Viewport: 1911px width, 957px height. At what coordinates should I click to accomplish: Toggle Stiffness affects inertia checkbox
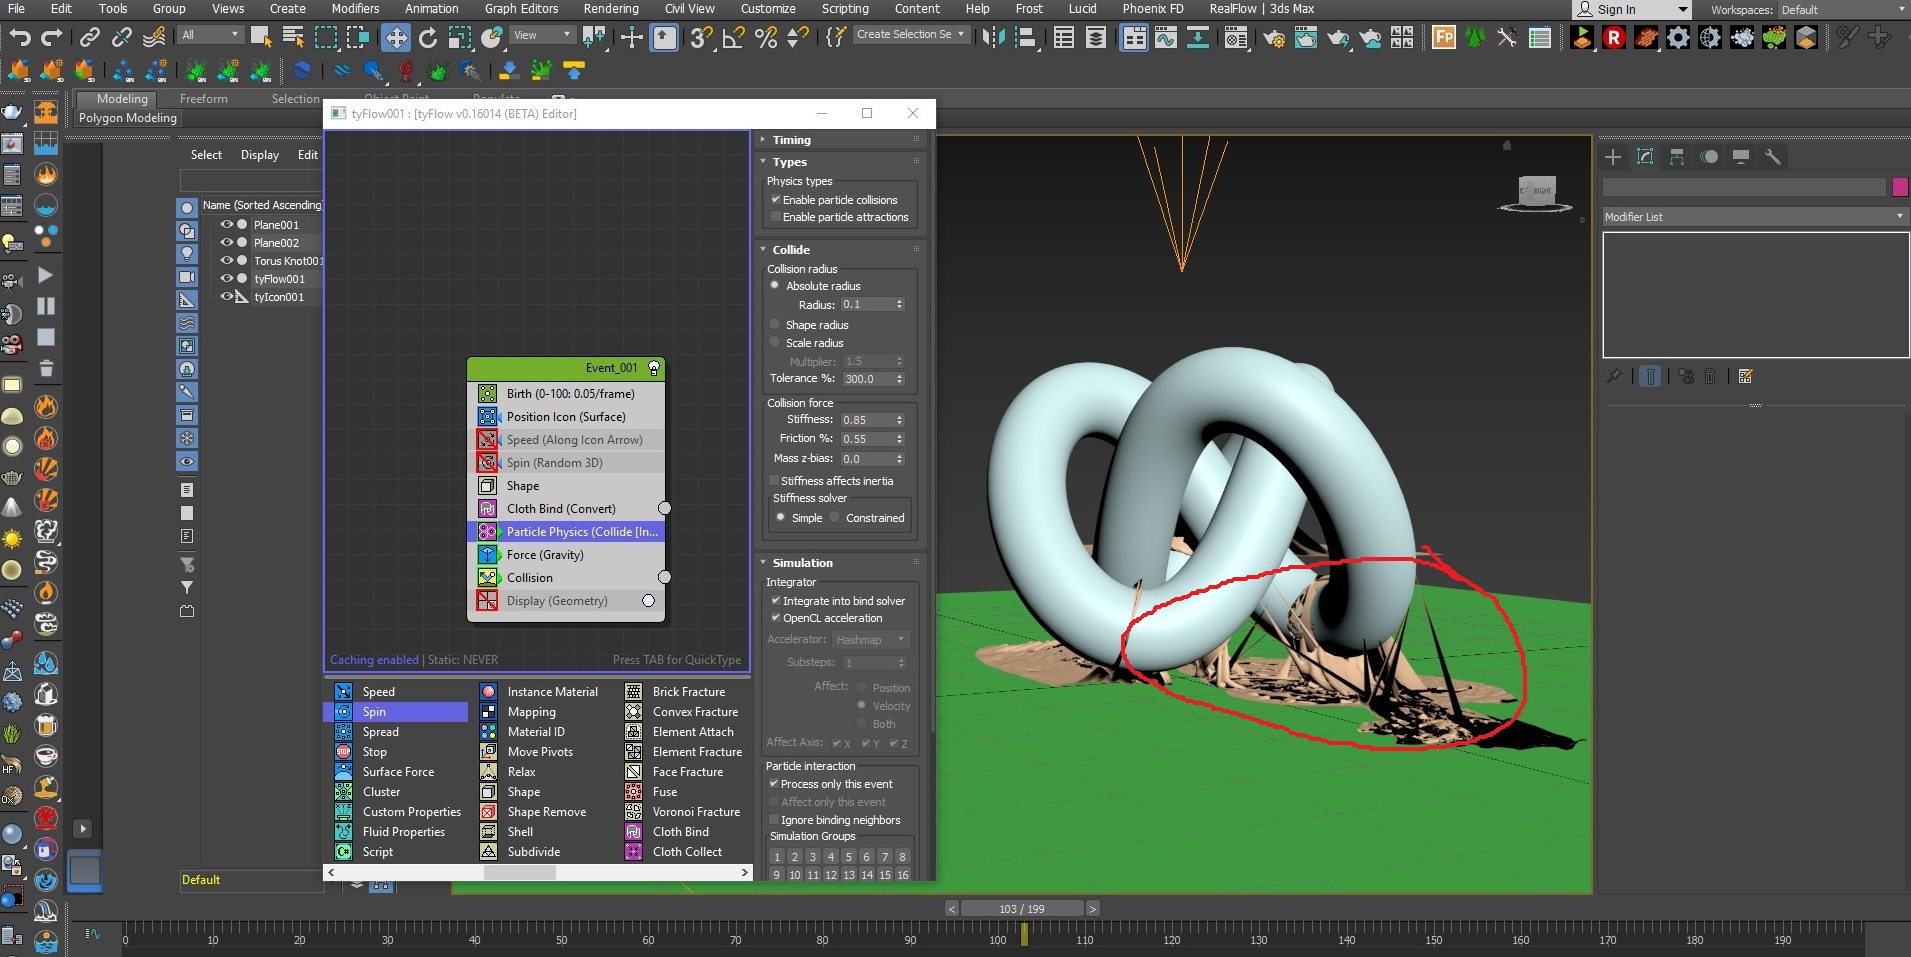coord(774,481)
